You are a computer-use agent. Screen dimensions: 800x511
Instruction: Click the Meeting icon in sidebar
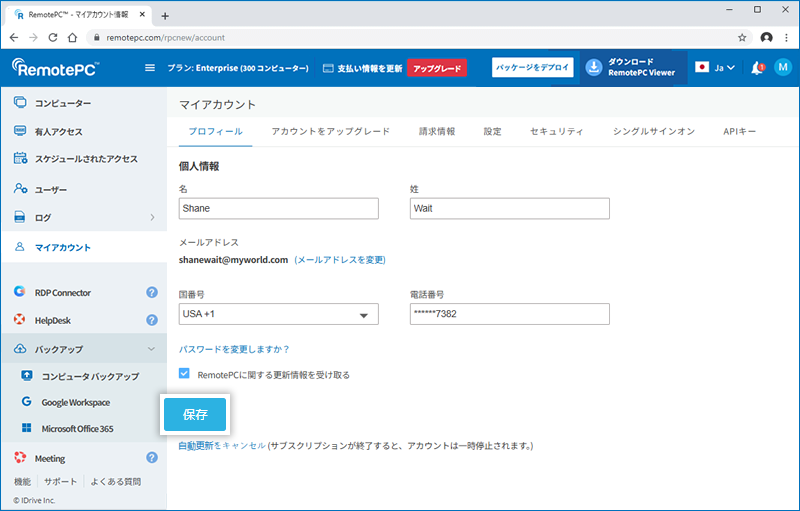20,457
